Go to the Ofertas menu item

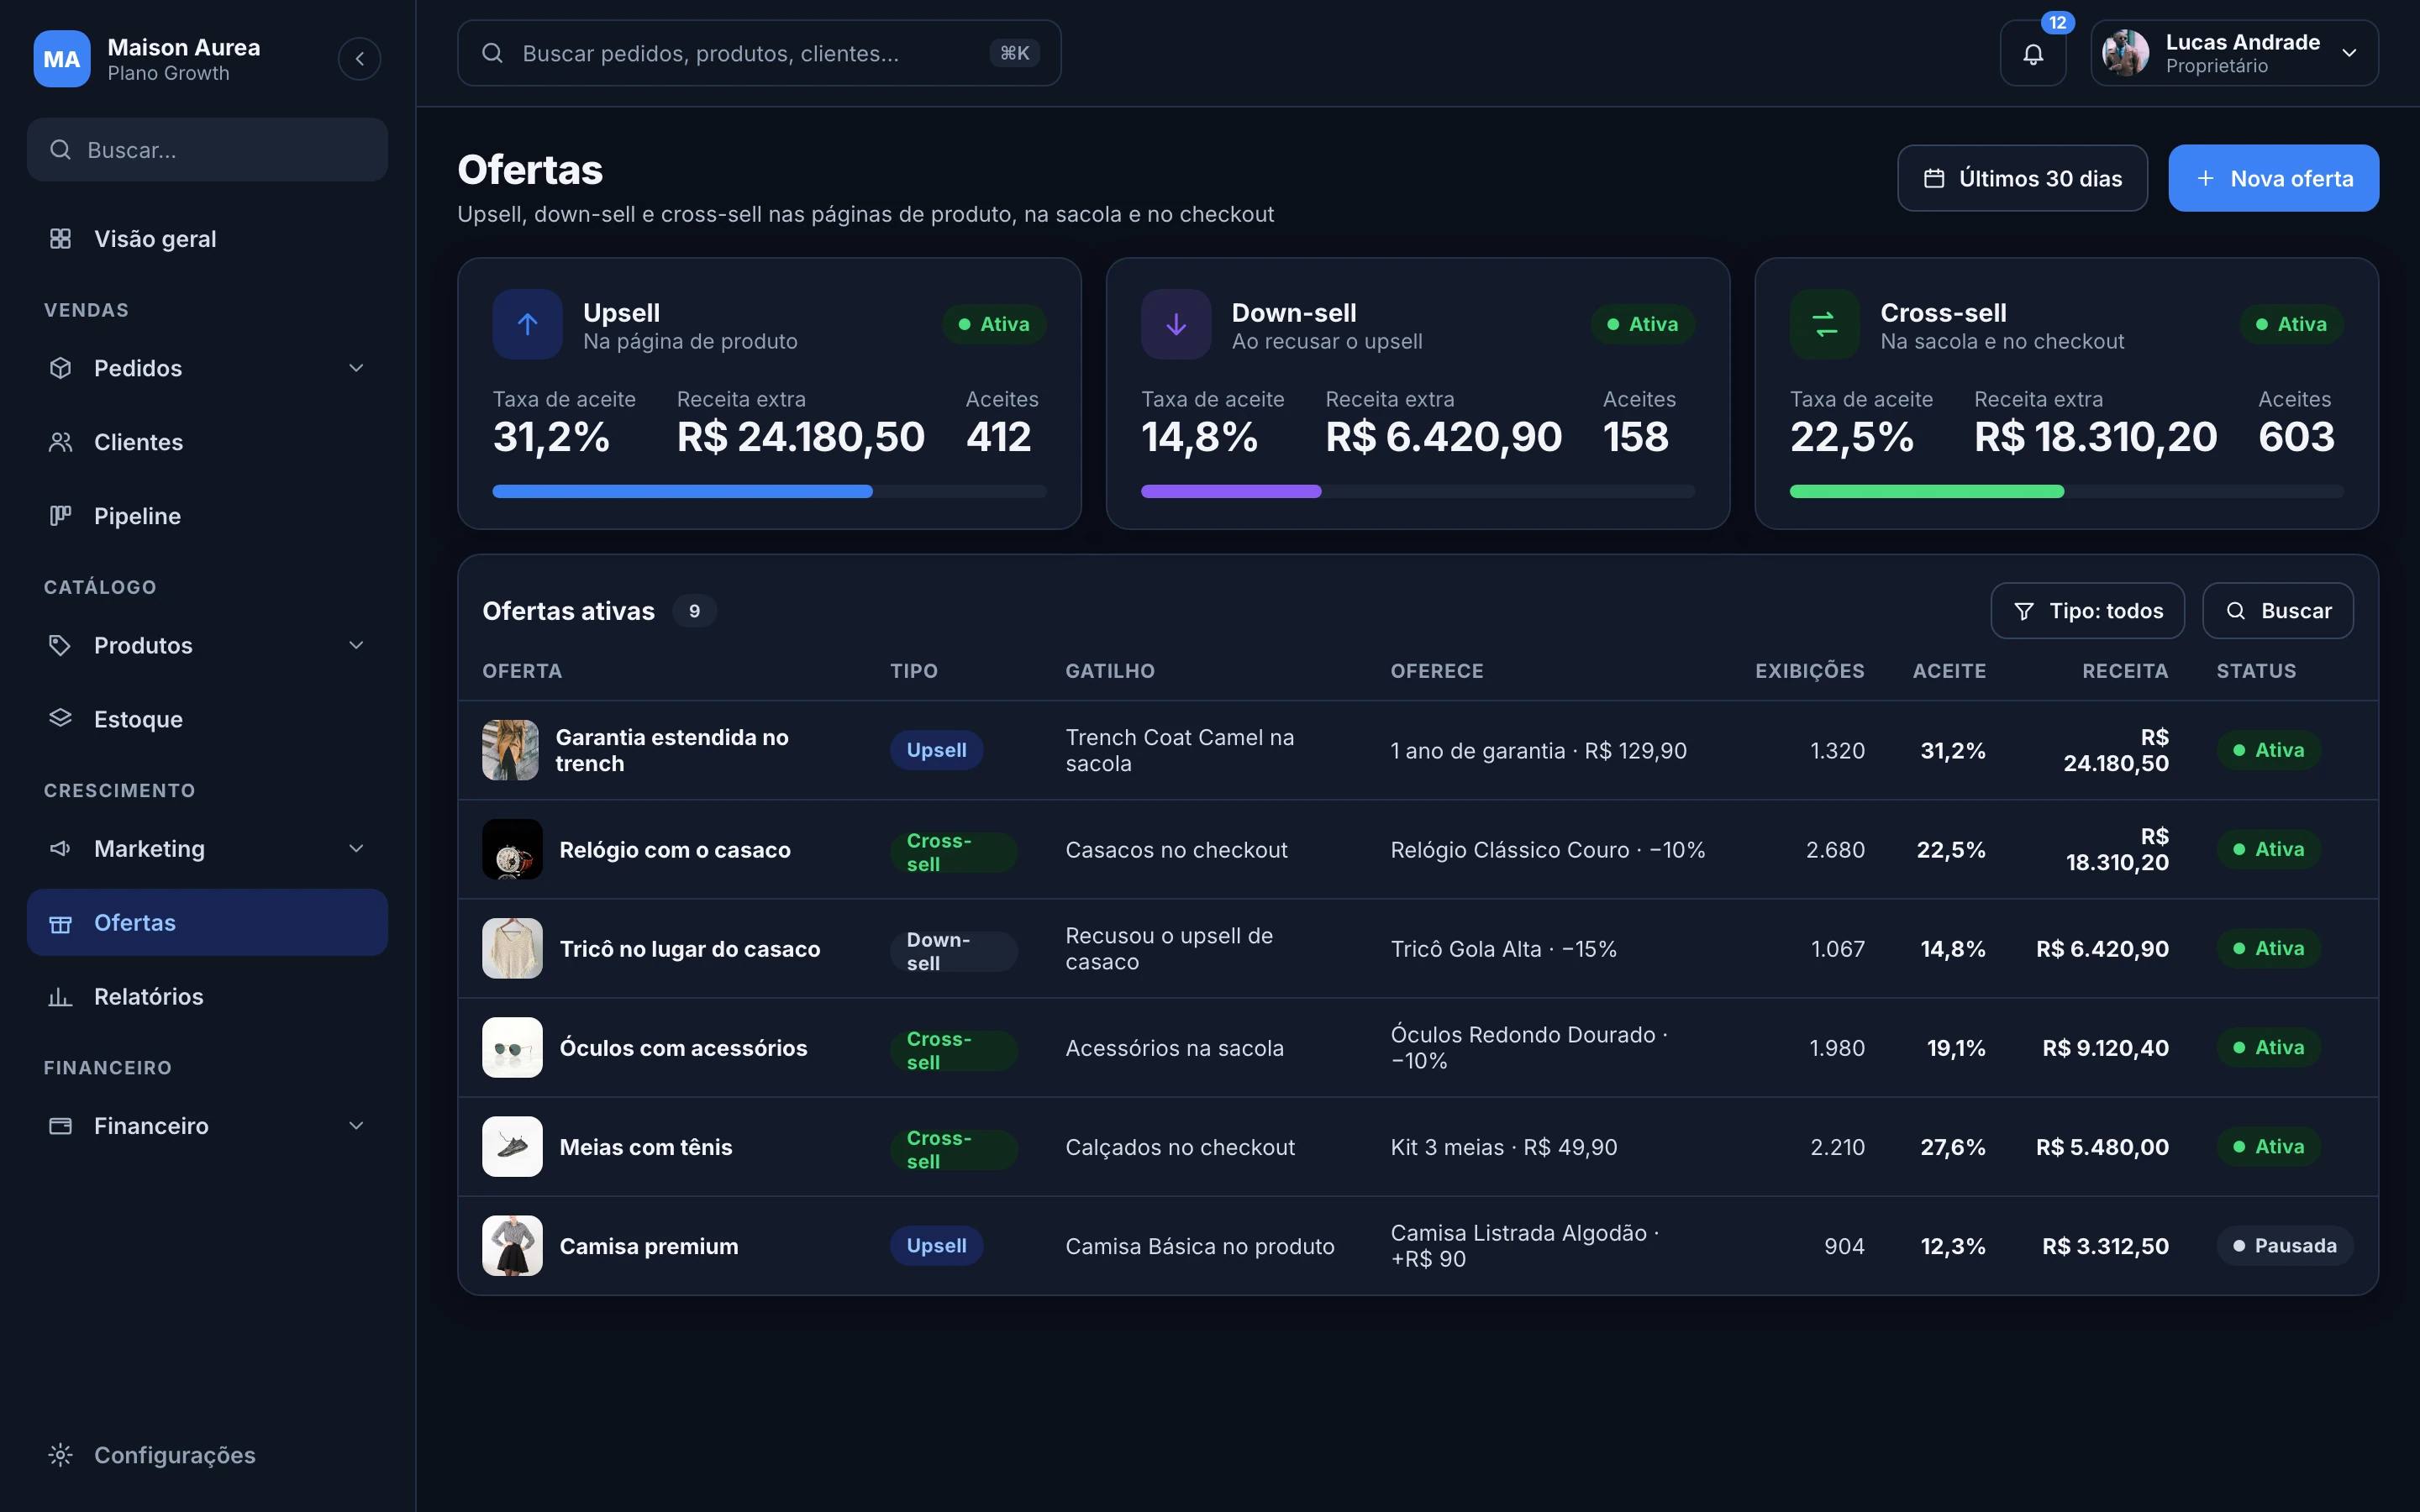tap(207, 922)
